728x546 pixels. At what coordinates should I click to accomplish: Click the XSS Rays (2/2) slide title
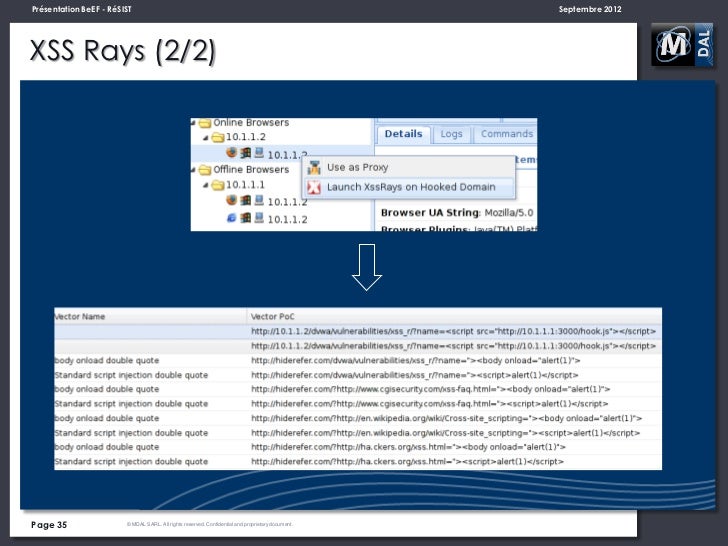click(x=123, y=51)
